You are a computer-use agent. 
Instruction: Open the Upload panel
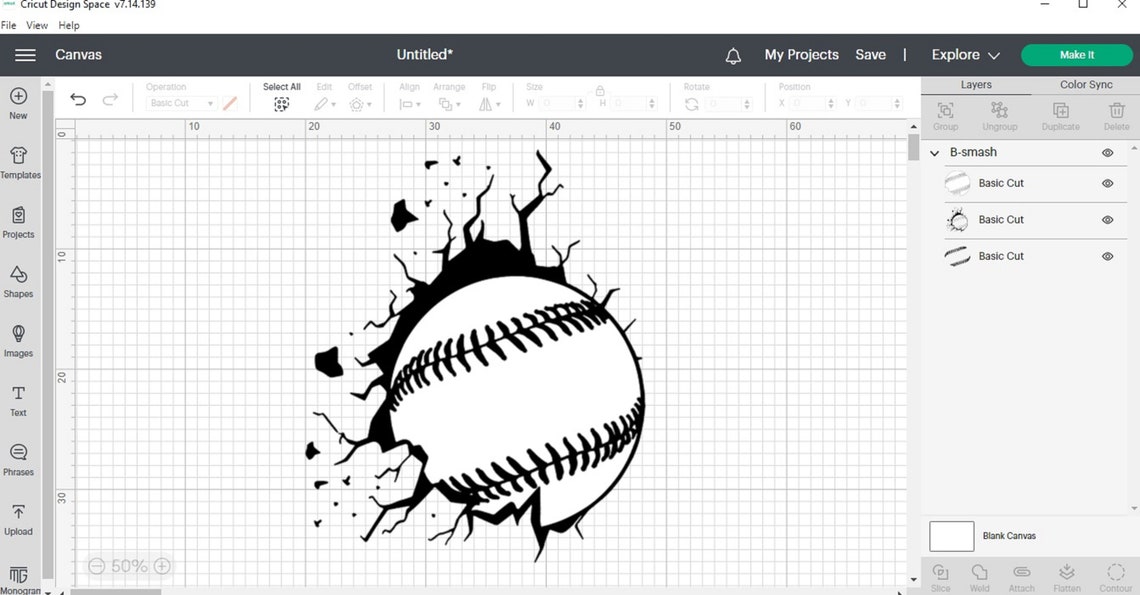pos(19,518)
